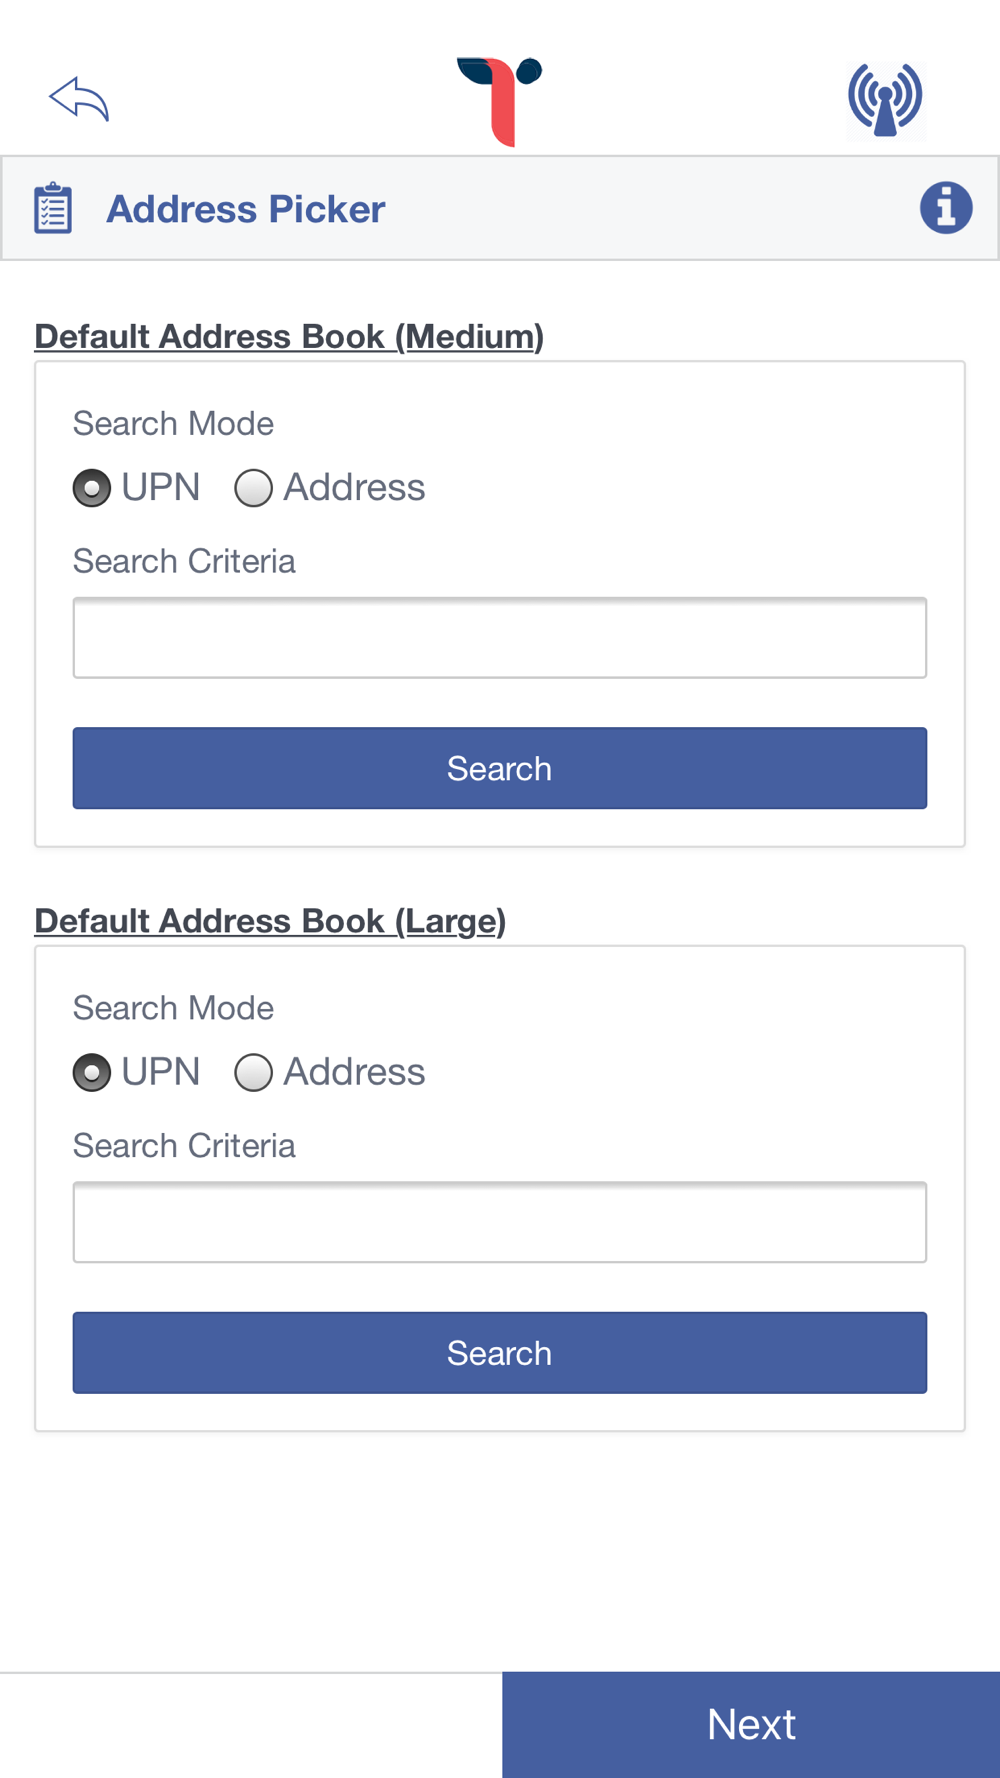Click the Address Picker title text
1000x1778 pixels.
[246, 209]
